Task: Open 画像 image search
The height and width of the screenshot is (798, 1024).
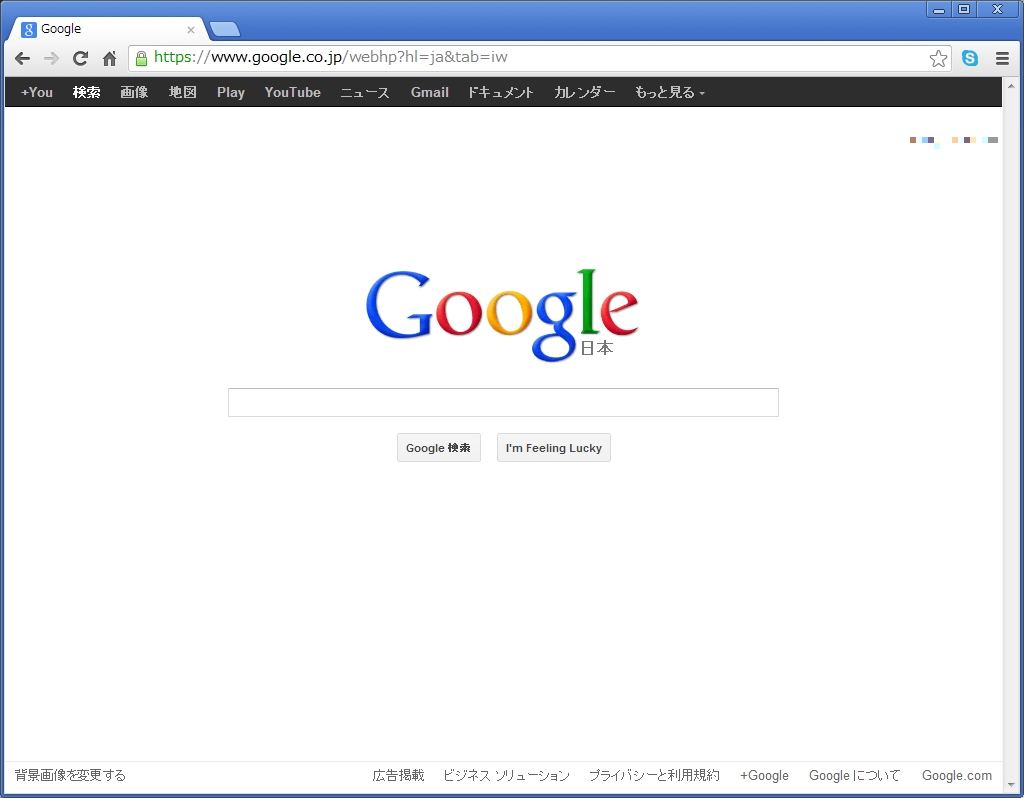Action: (x=134, y=92)
